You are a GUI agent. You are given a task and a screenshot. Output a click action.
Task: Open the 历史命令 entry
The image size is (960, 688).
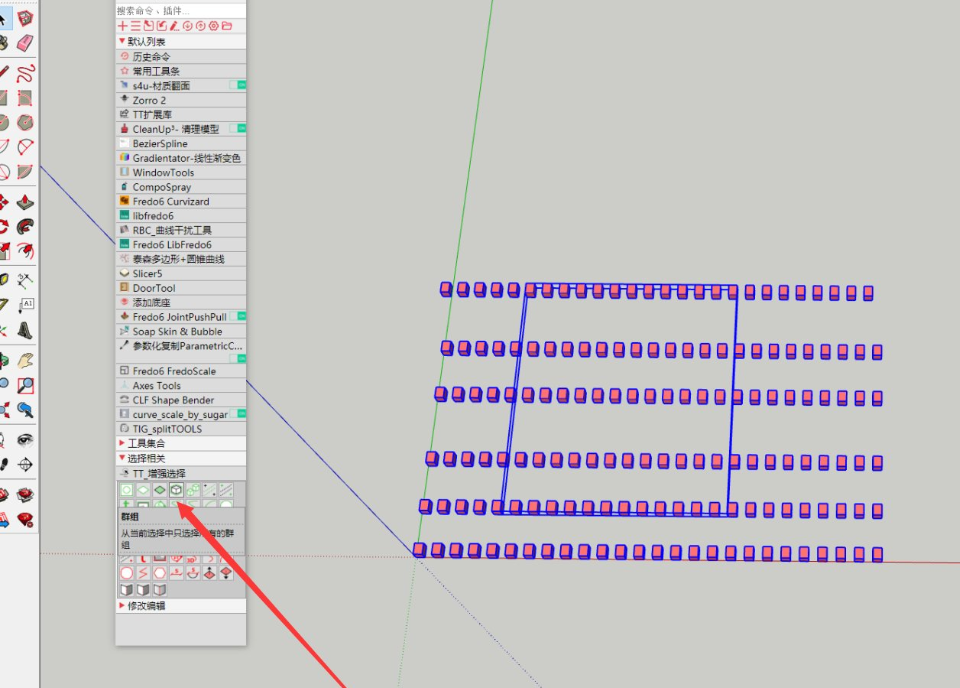[x=181, y=56]
